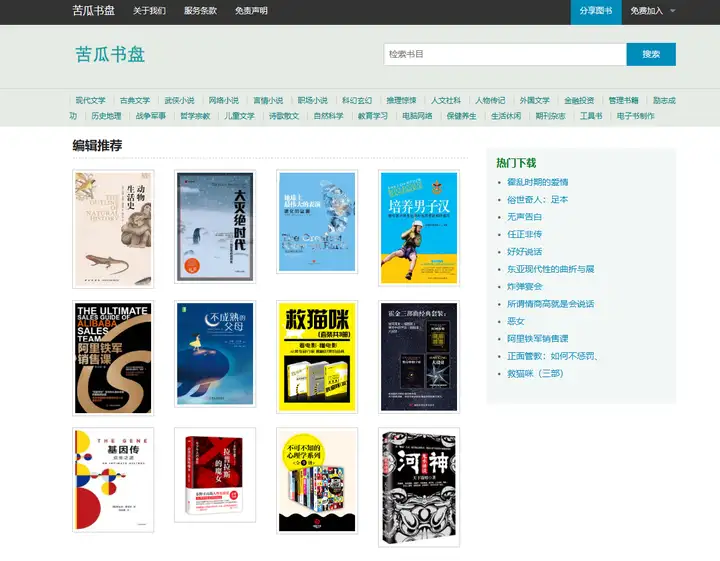Open the 免责声明 menu item

[251, 11]
